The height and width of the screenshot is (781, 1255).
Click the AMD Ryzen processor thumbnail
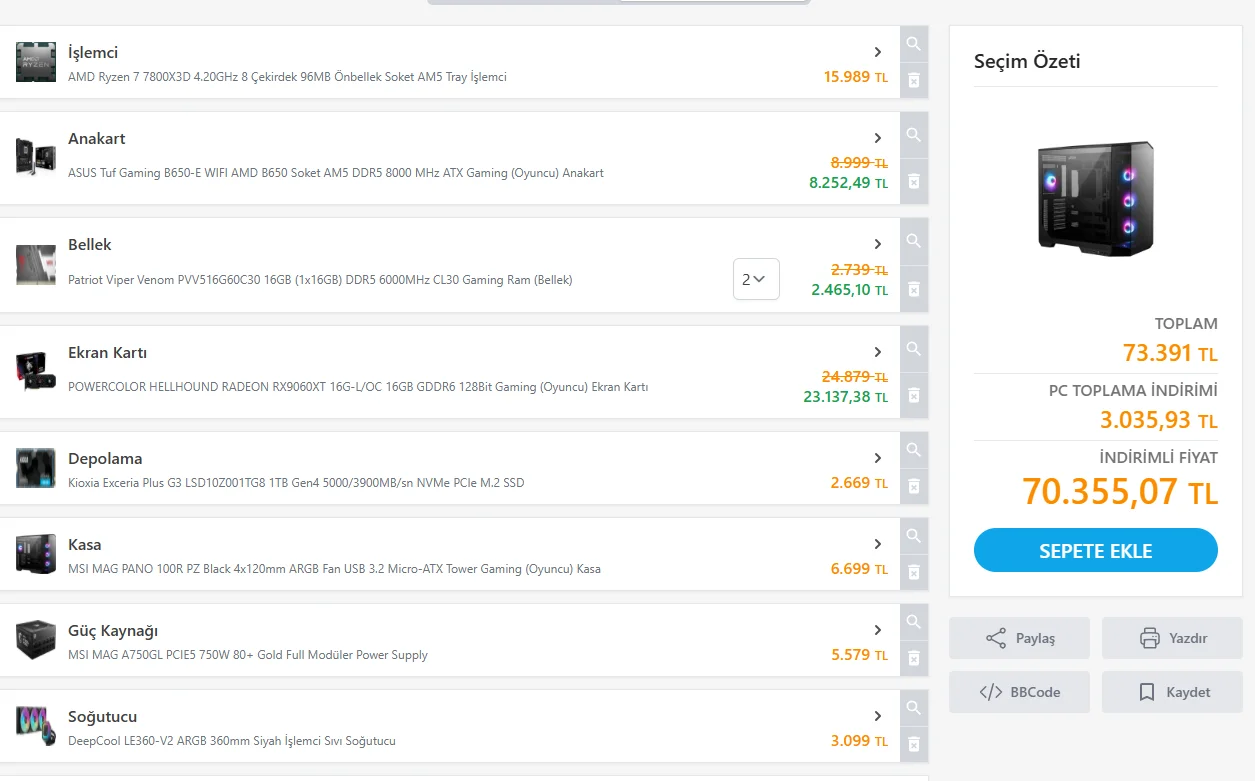36,62
